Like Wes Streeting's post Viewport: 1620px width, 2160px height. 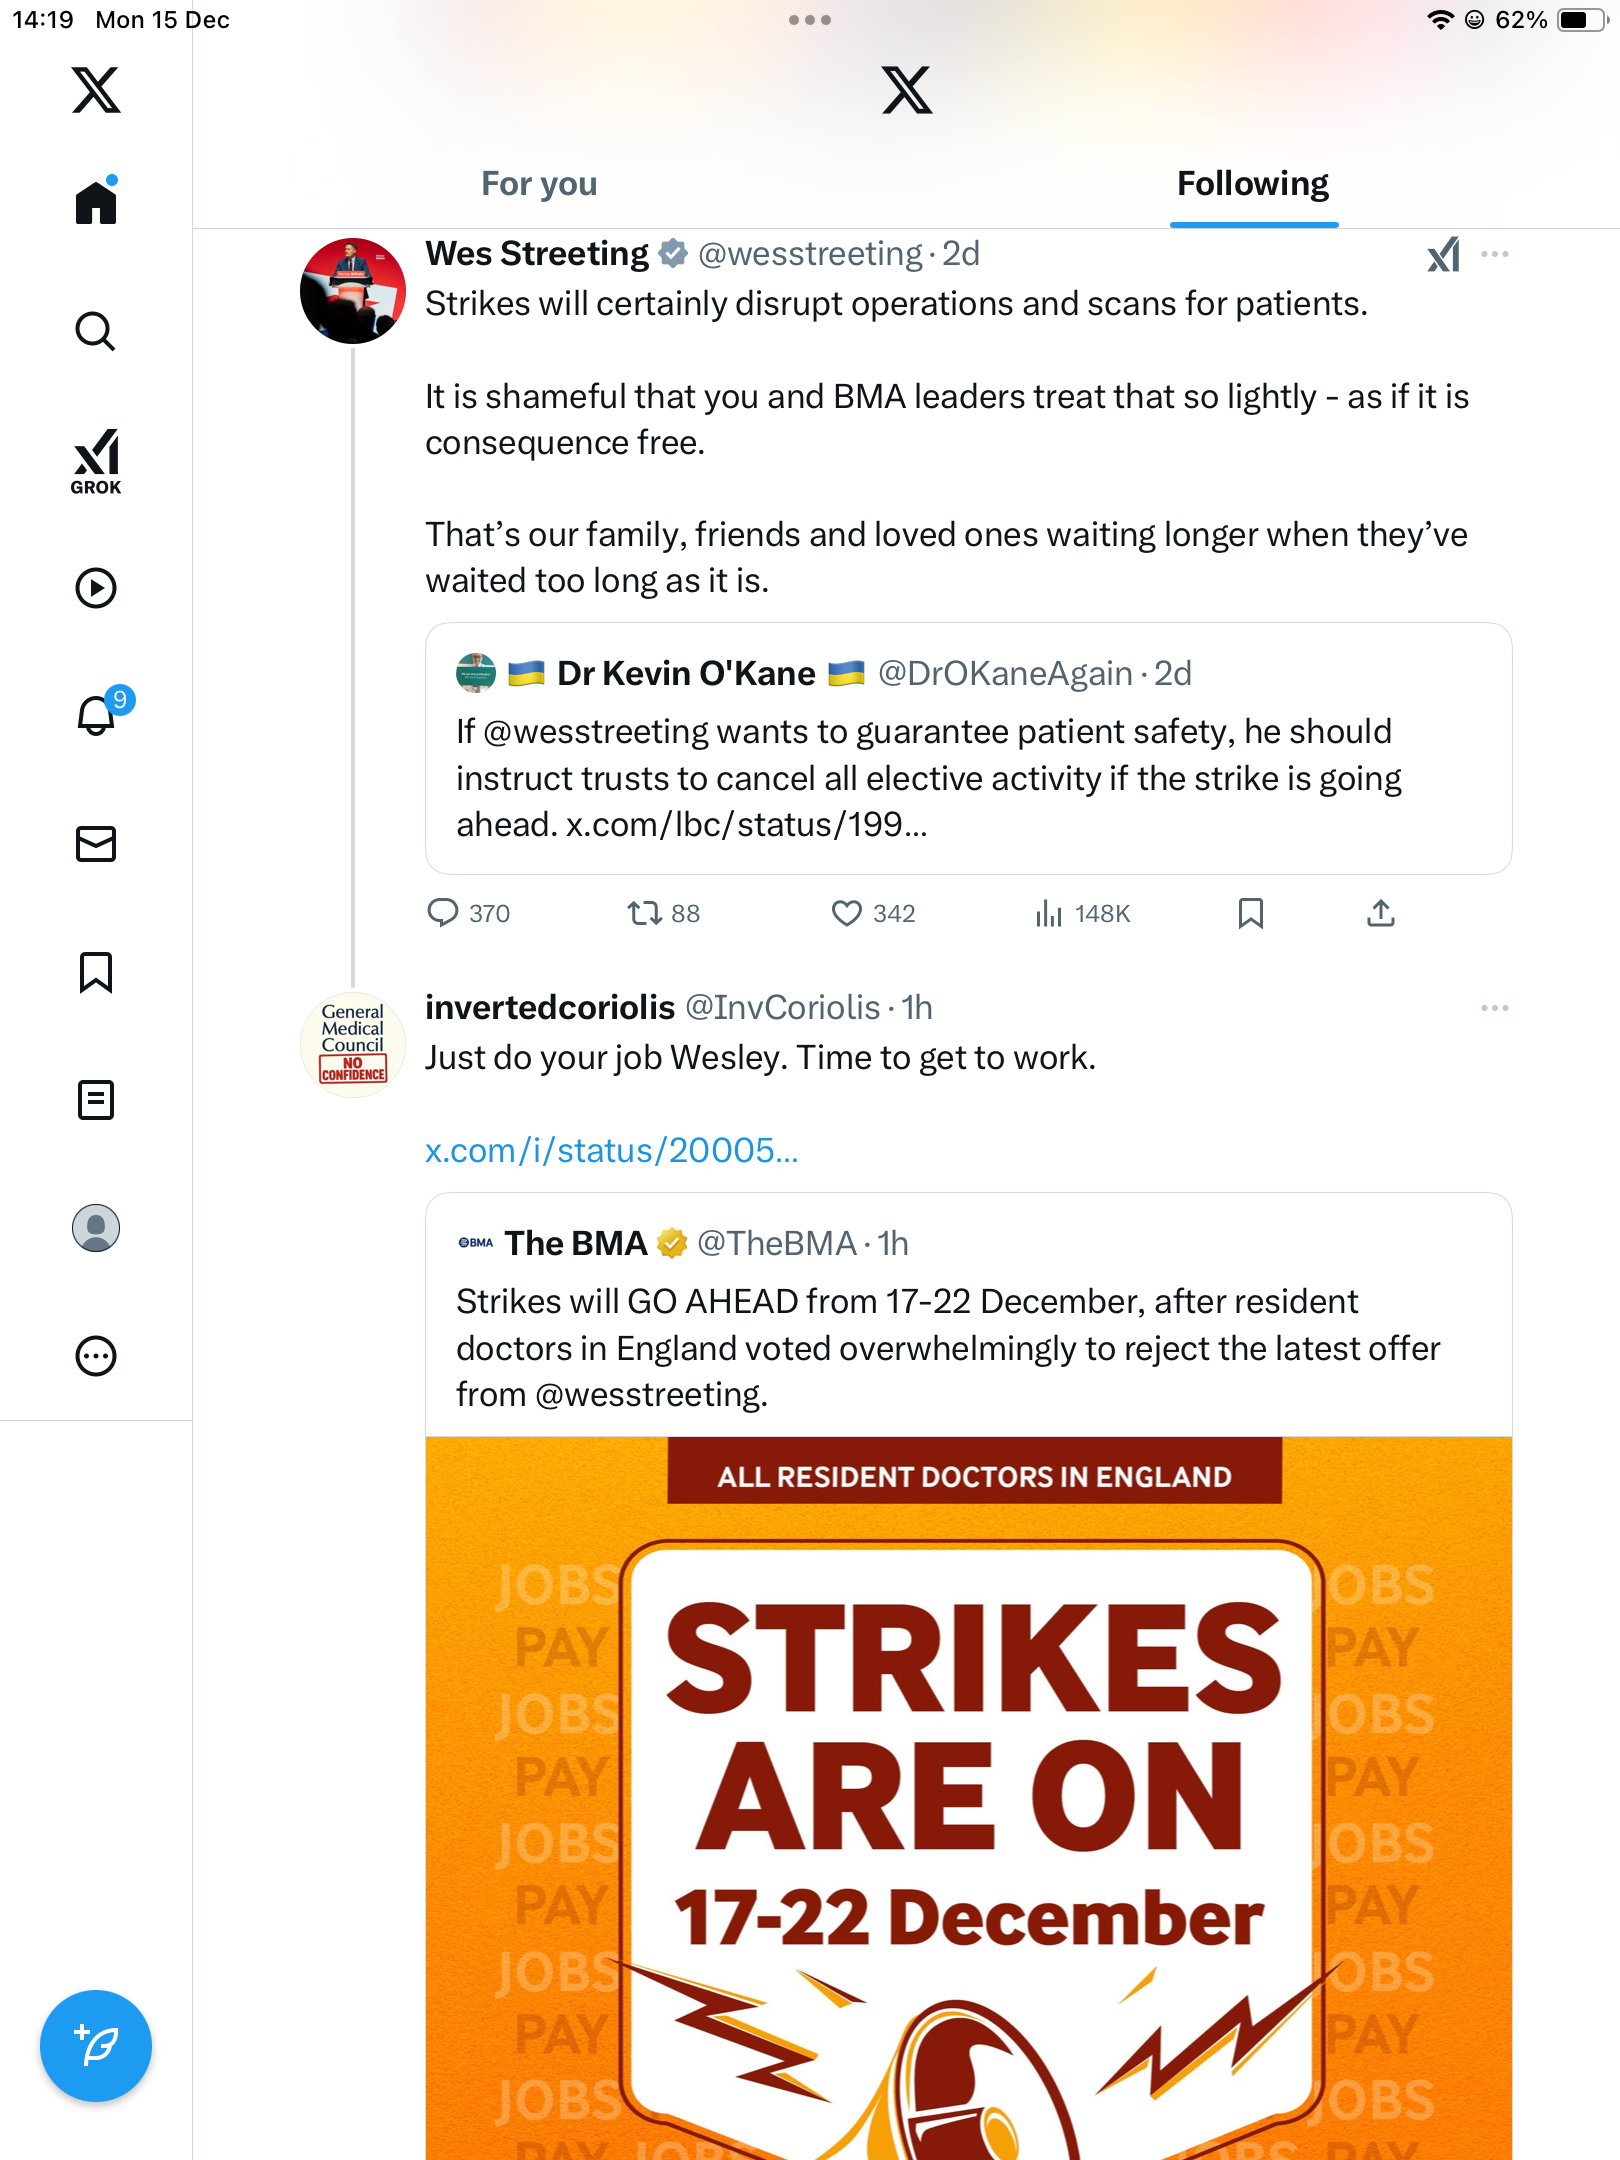pos(847,913)
